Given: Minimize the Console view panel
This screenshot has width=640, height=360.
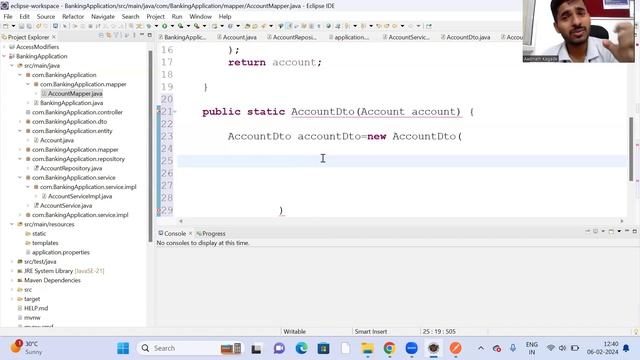Looking at the screenshot, I should [x=627, y=231].
